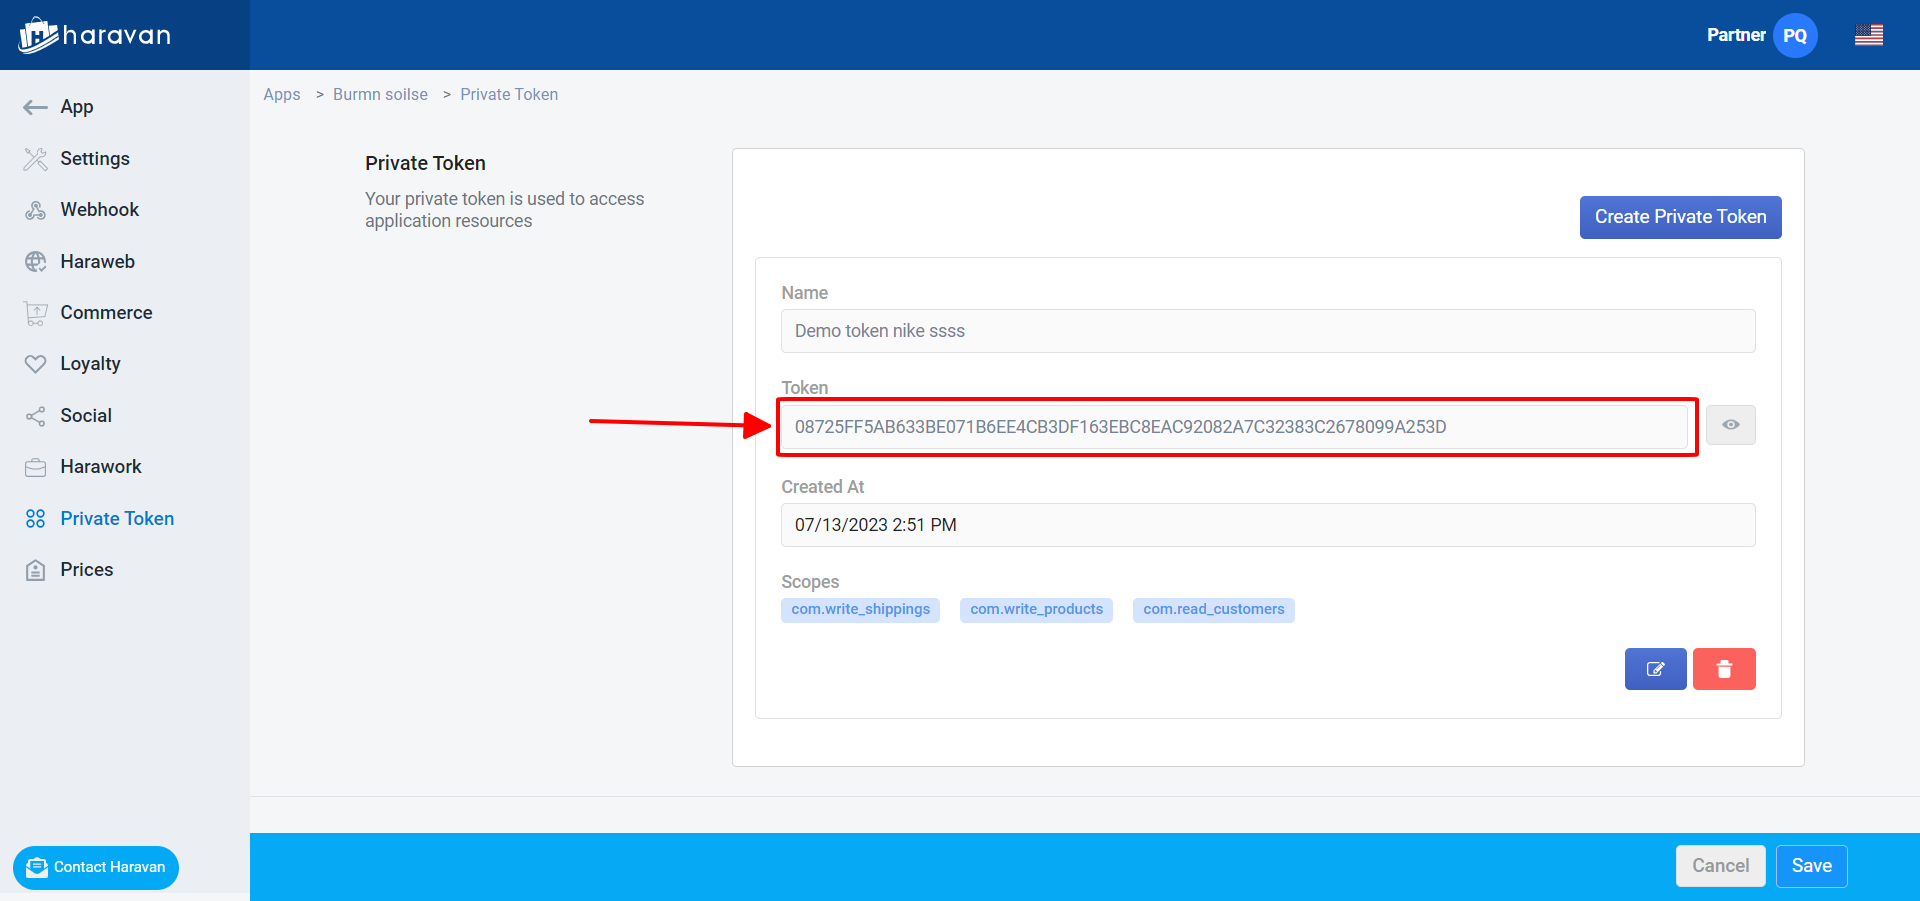Go to Apps breadcrumb link
This screenshot has height=901, width=1920.
pyautogui.click(x=281, y=94)
